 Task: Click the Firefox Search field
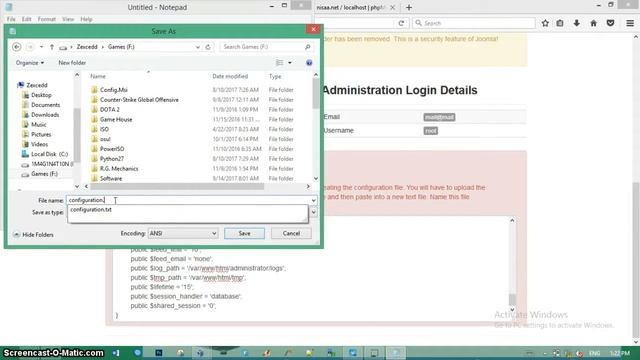473,23
